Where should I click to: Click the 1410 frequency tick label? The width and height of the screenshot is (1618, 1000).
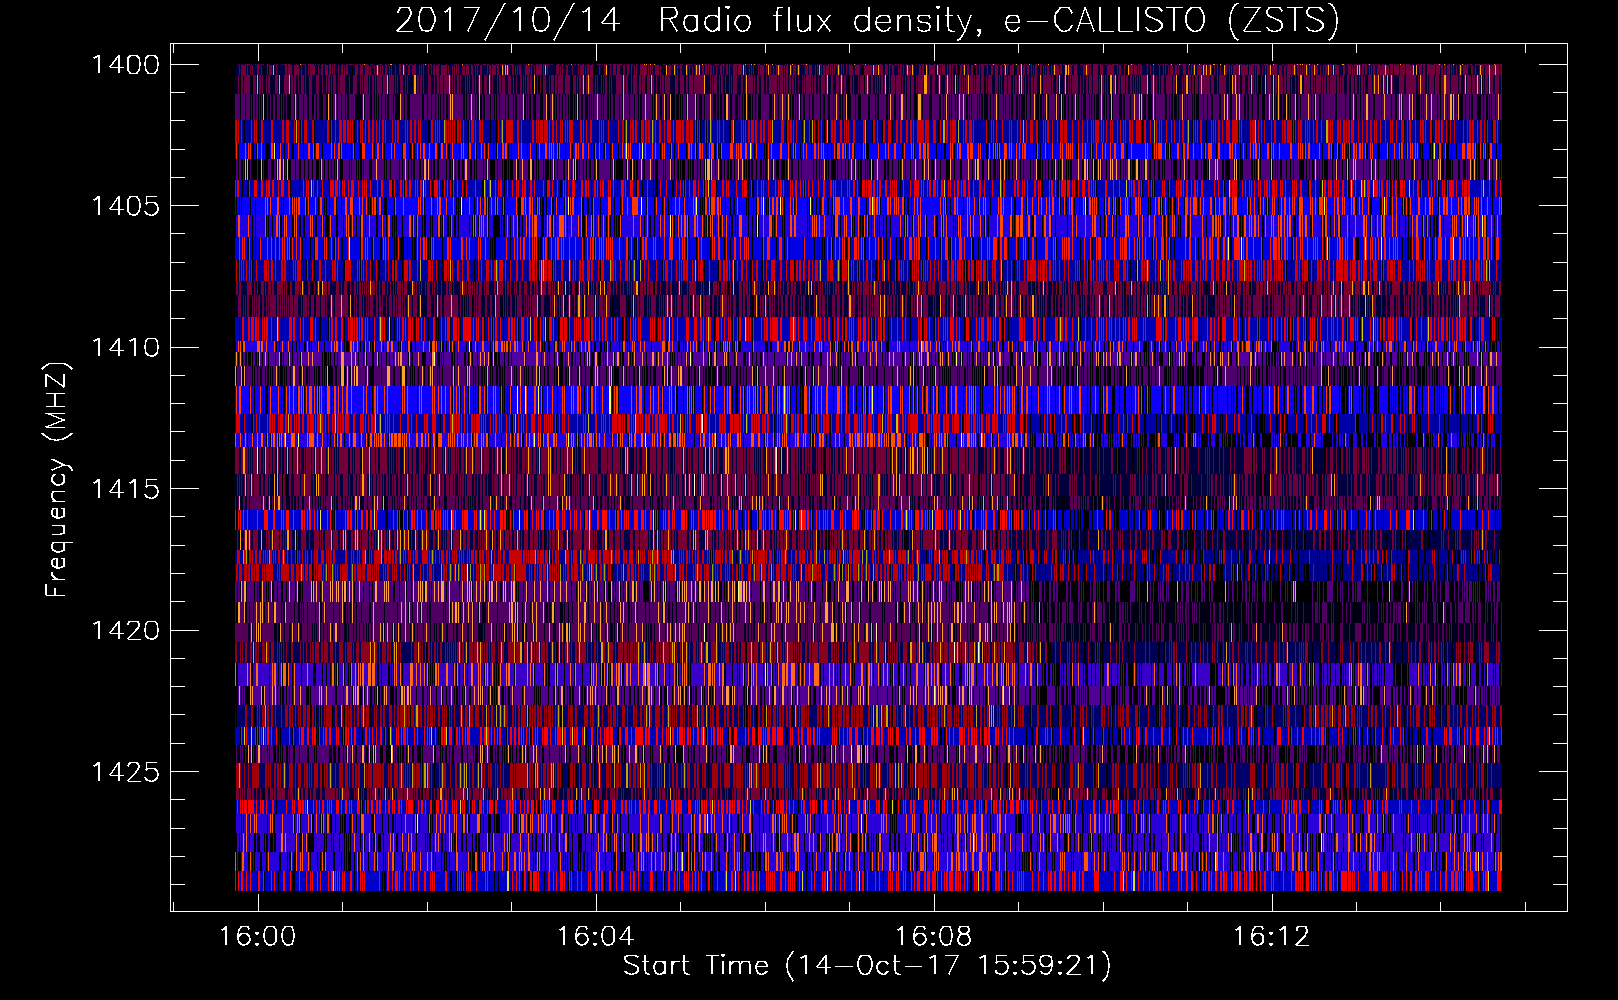[126, 348]
